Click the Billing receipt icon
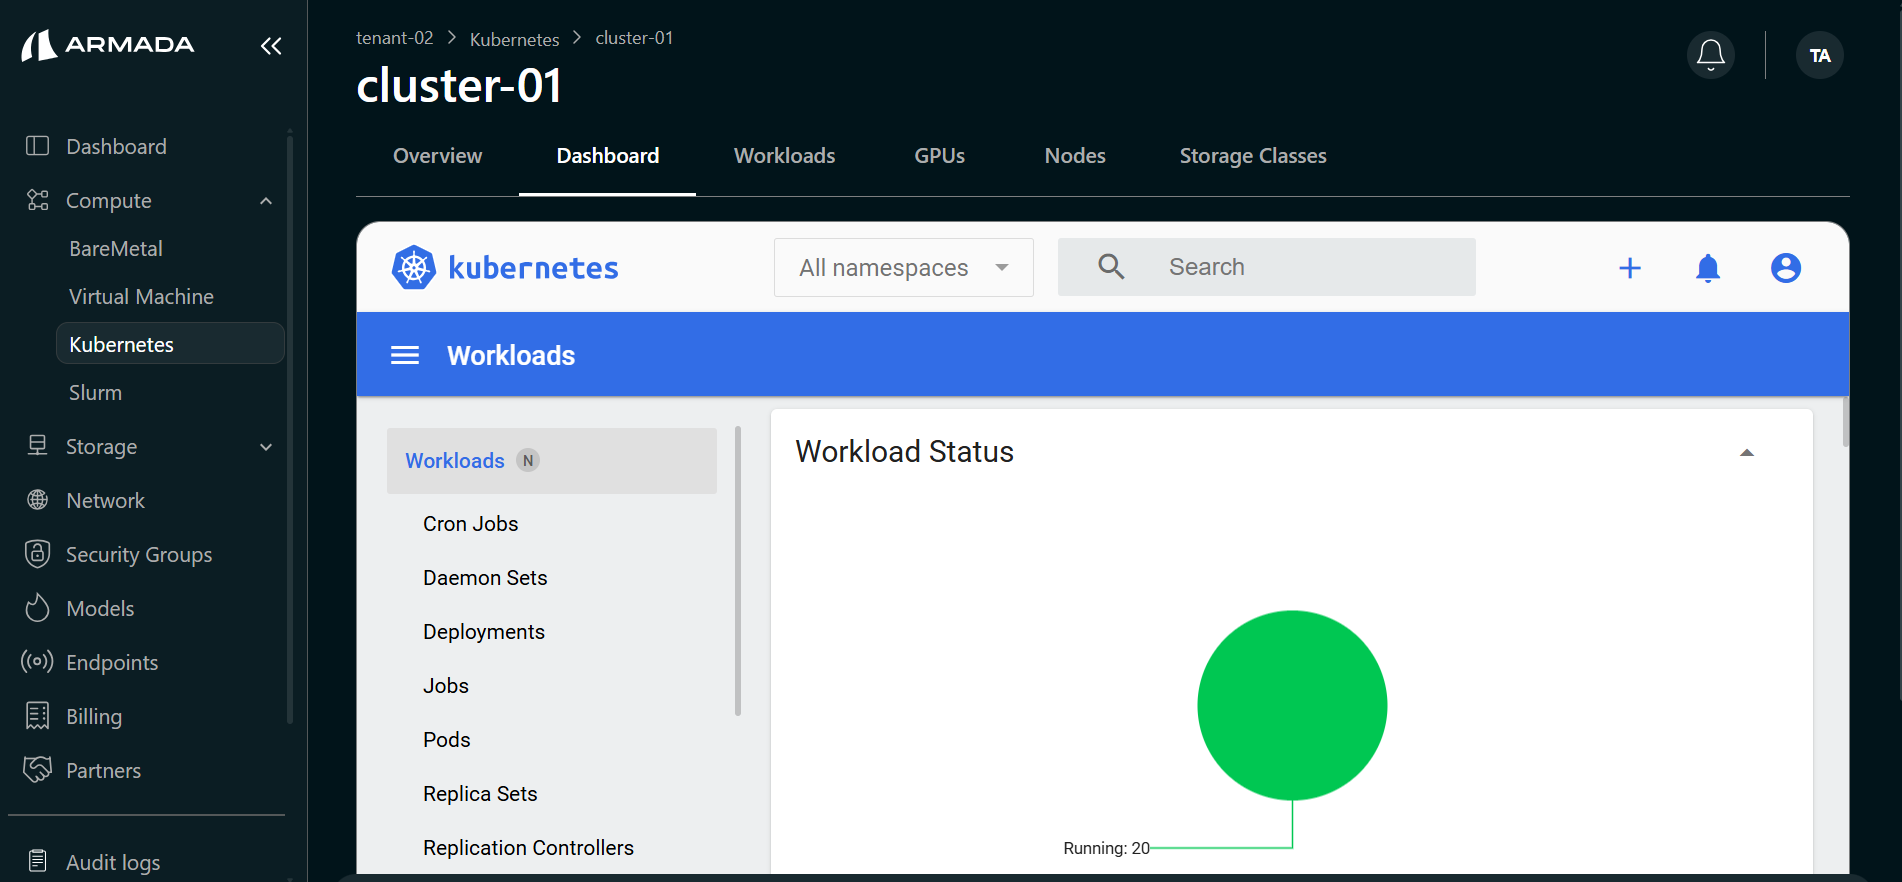The width and height of the screenshot is (1902, 882). [x=37, y=716]
